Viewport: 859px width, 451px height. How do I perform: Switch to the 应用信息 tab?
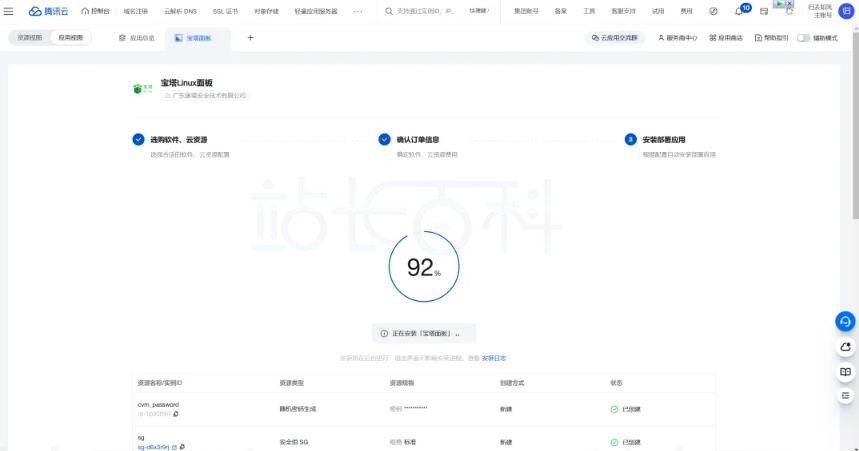tap(137, 38)
